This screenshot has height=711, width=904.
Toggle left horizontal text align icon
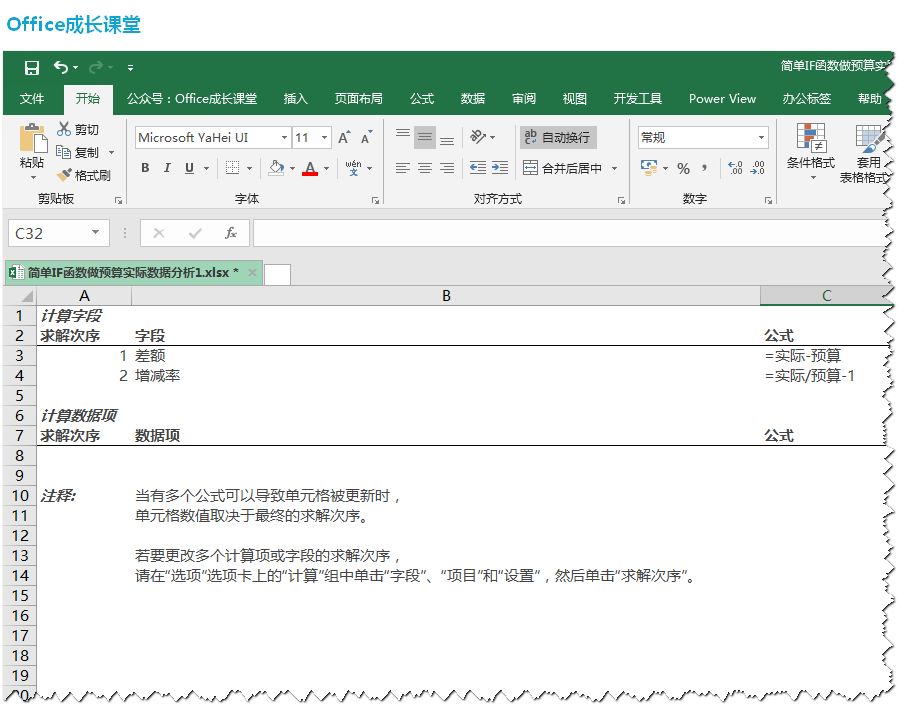click(403, 168)
